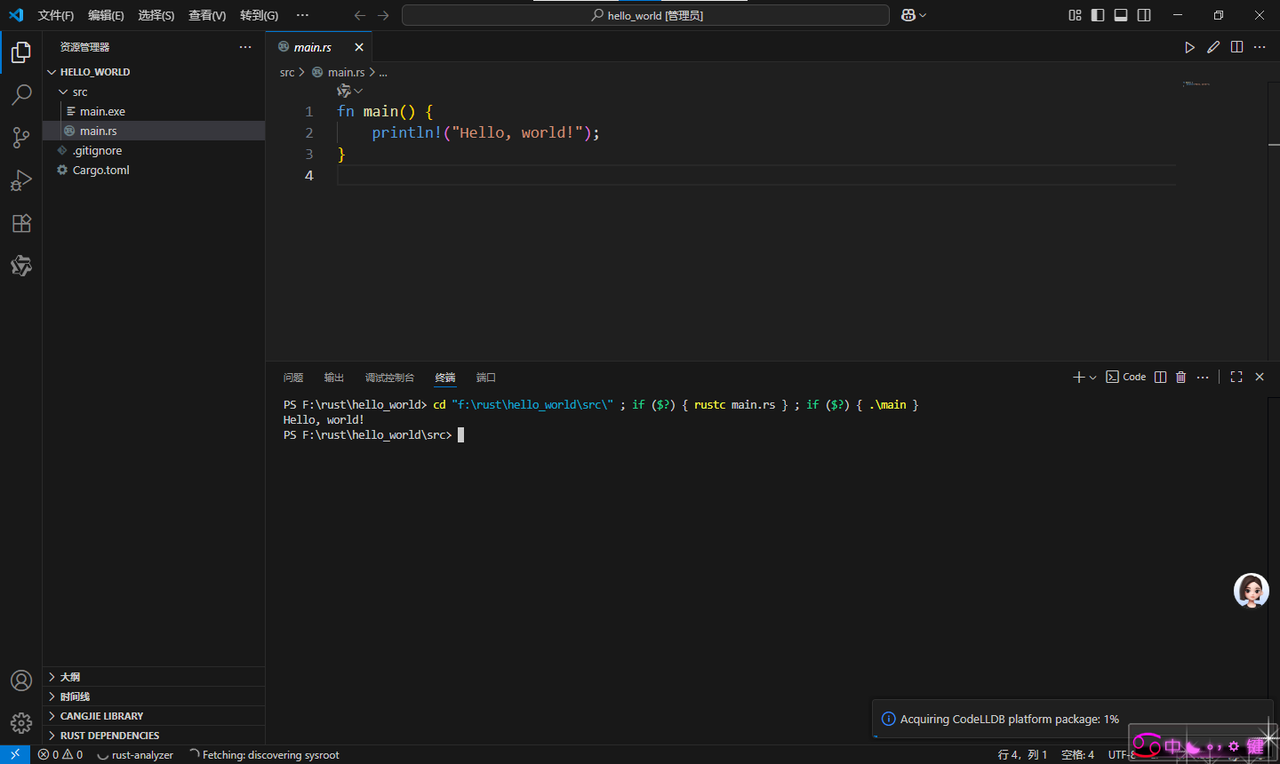The image size is (1280, 764).
Task: Open the 转到(G) menu
Action: [259, 15]
